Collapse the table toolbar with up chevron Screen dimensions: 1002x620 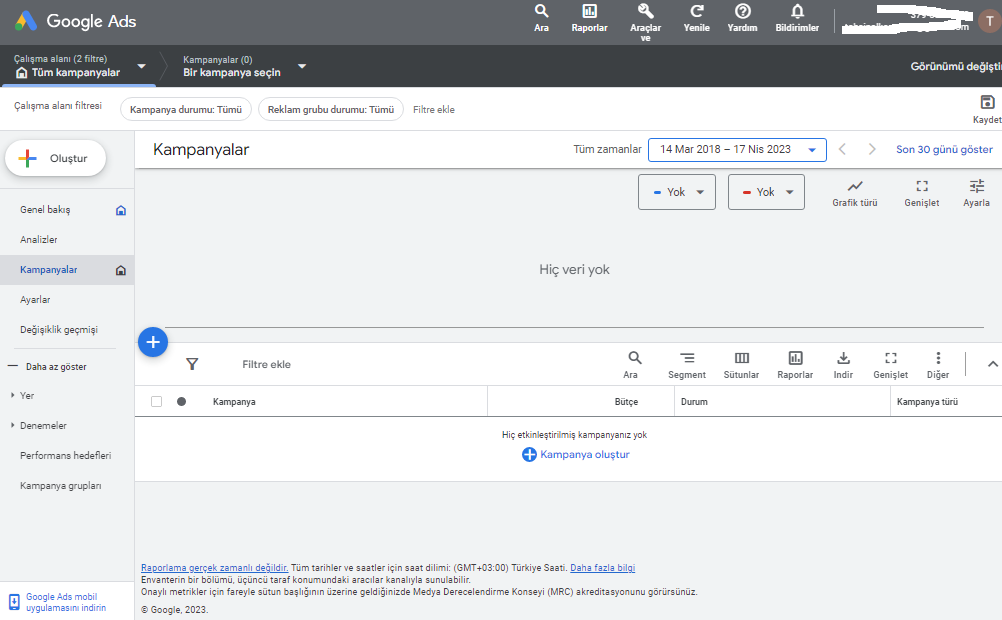(x=992, y=364)
